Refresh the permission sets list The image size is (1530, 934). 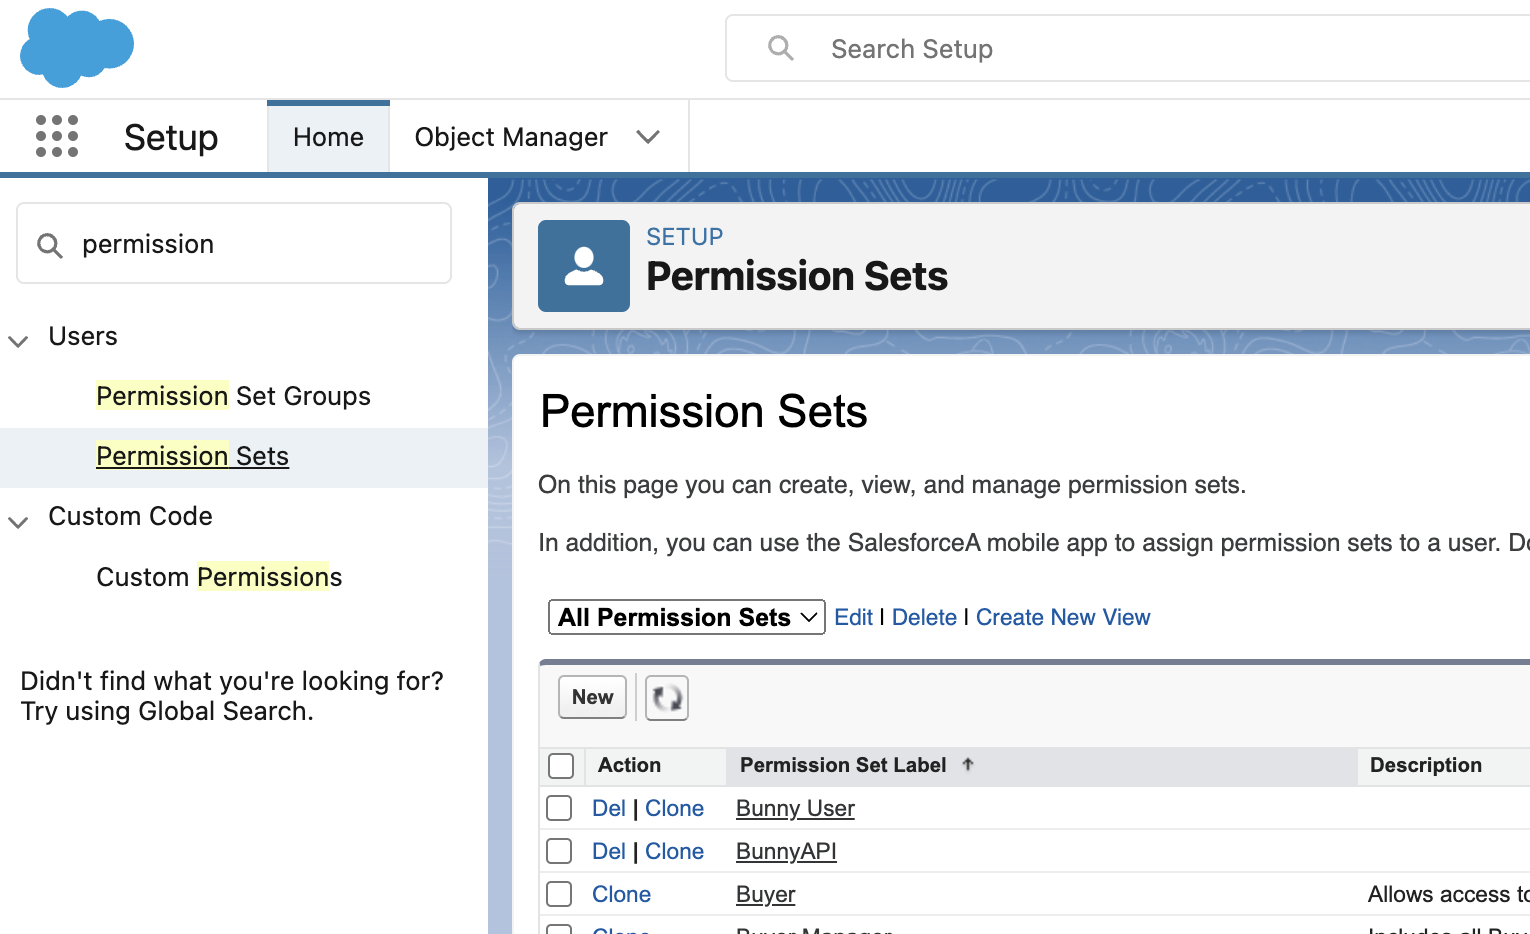667,697
